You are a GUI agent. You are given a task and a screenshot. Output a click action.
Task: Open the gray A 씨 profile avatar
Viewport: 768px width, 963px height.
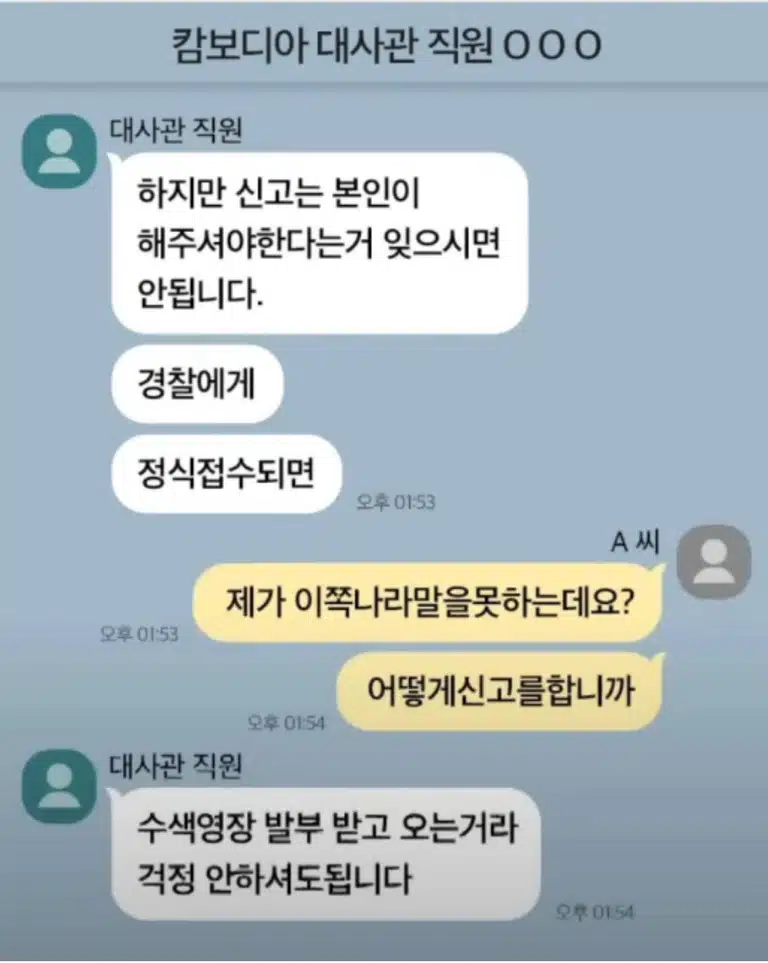(713, 562)
